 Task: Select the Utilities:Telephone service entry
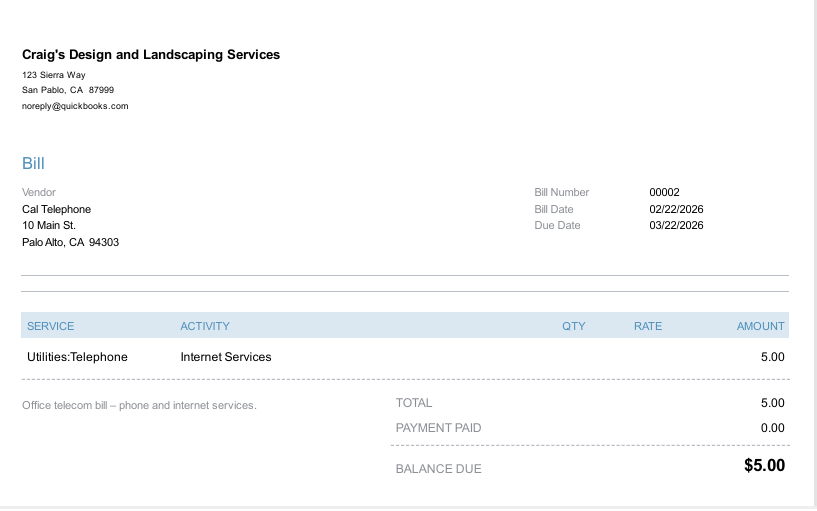[77, 356]
